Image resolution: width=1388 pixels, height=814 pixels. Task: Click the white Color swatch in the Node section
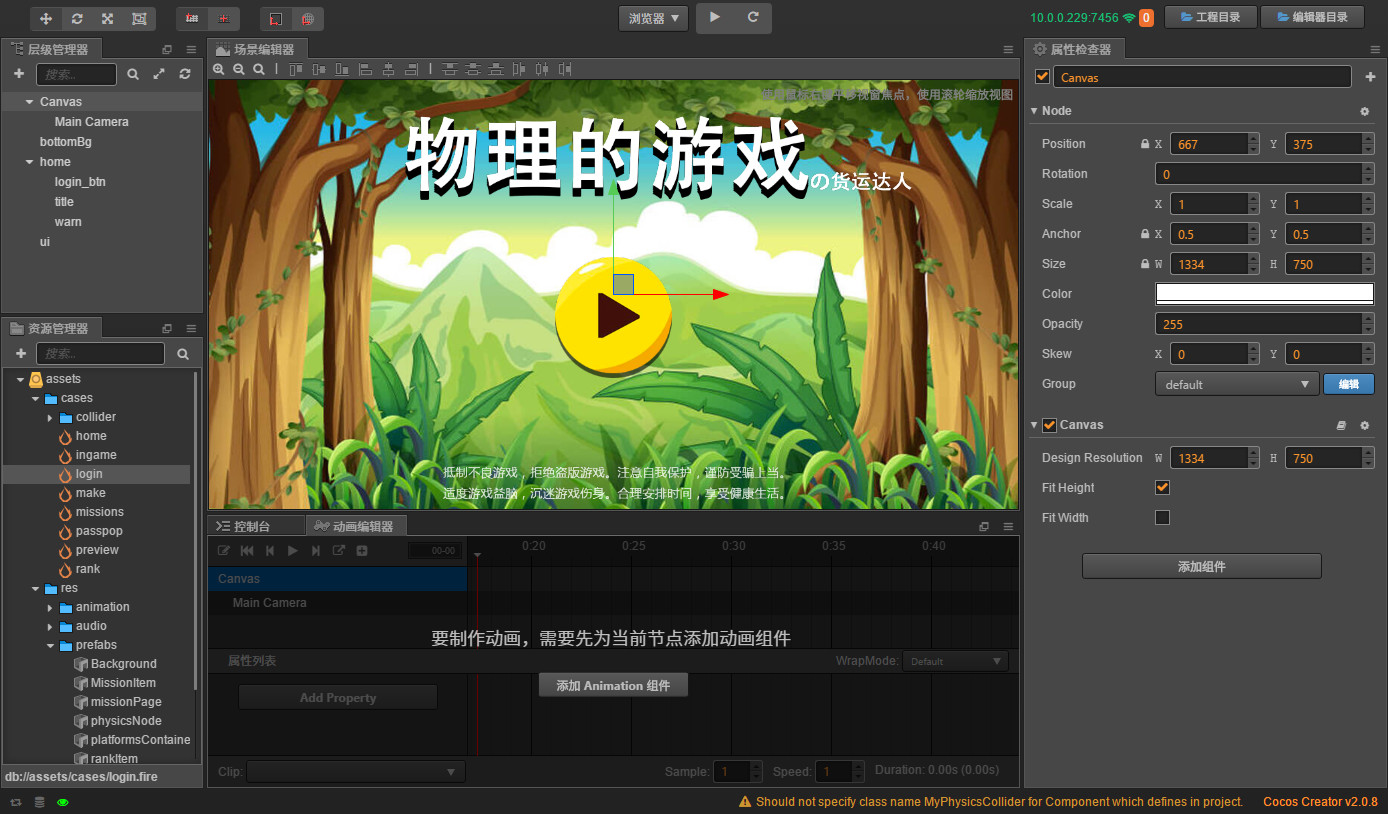tap(1264, 293)
